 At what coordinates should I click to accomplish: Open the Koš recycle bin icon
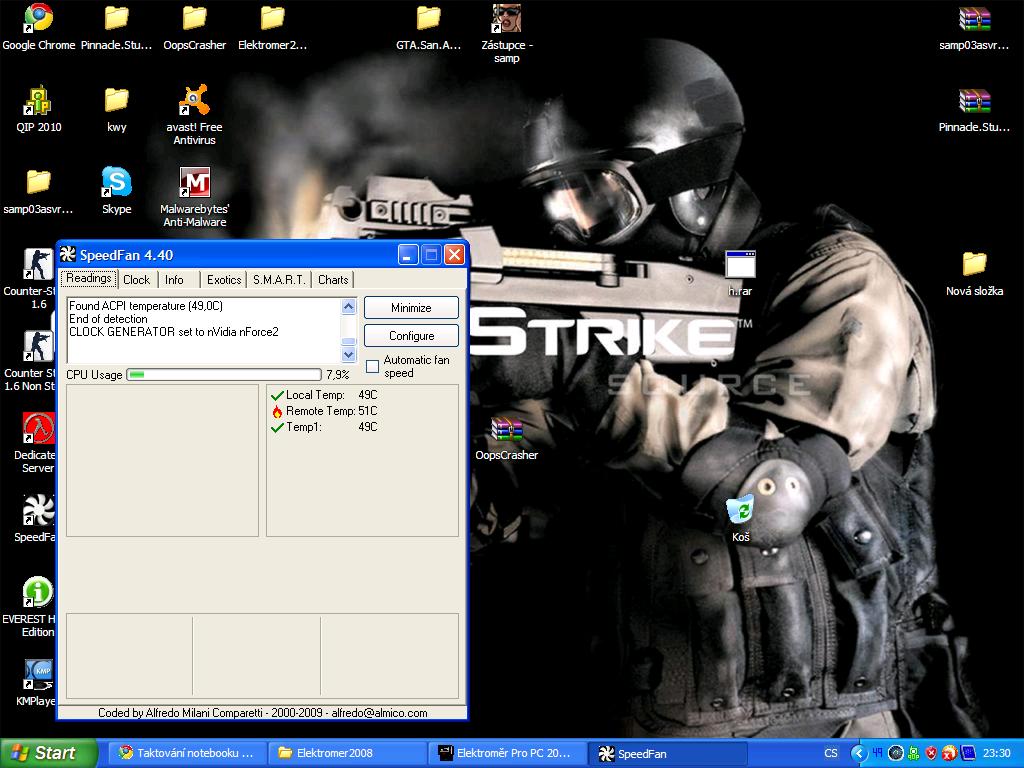(x=740, y=511)
